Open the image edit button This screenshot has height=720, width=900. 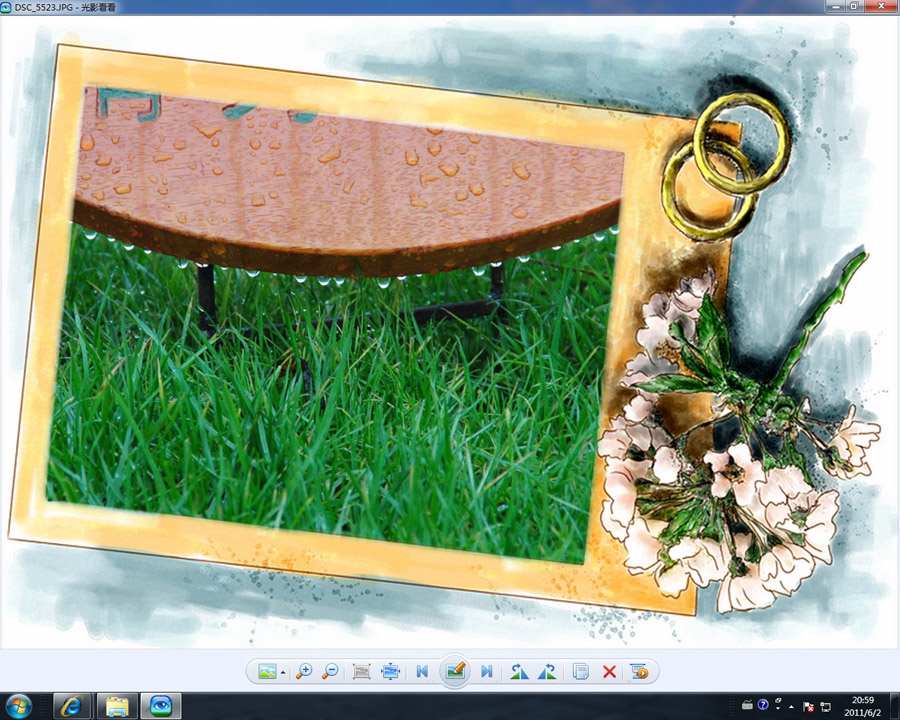pyautogui.click(x=455, y=671)
